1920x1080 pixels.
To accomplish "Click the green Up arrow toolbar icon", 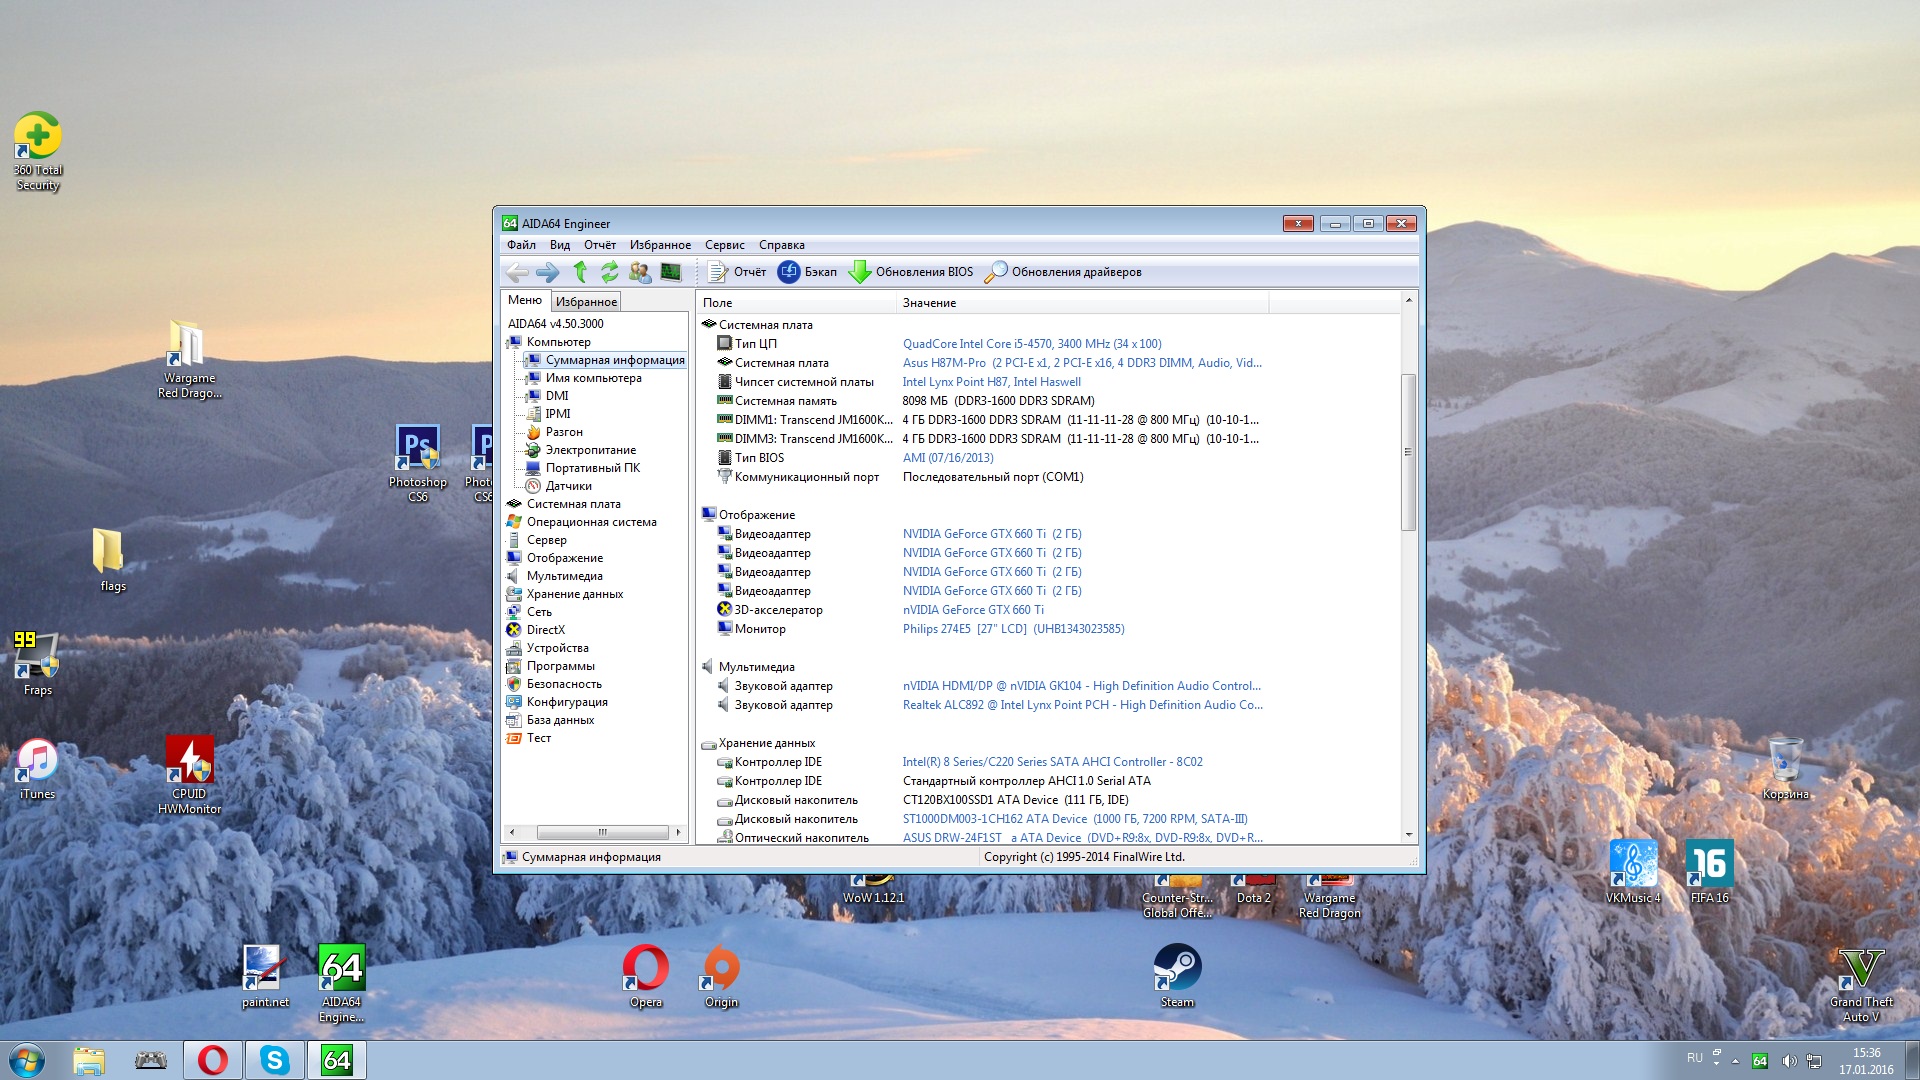I will point(579,272).
